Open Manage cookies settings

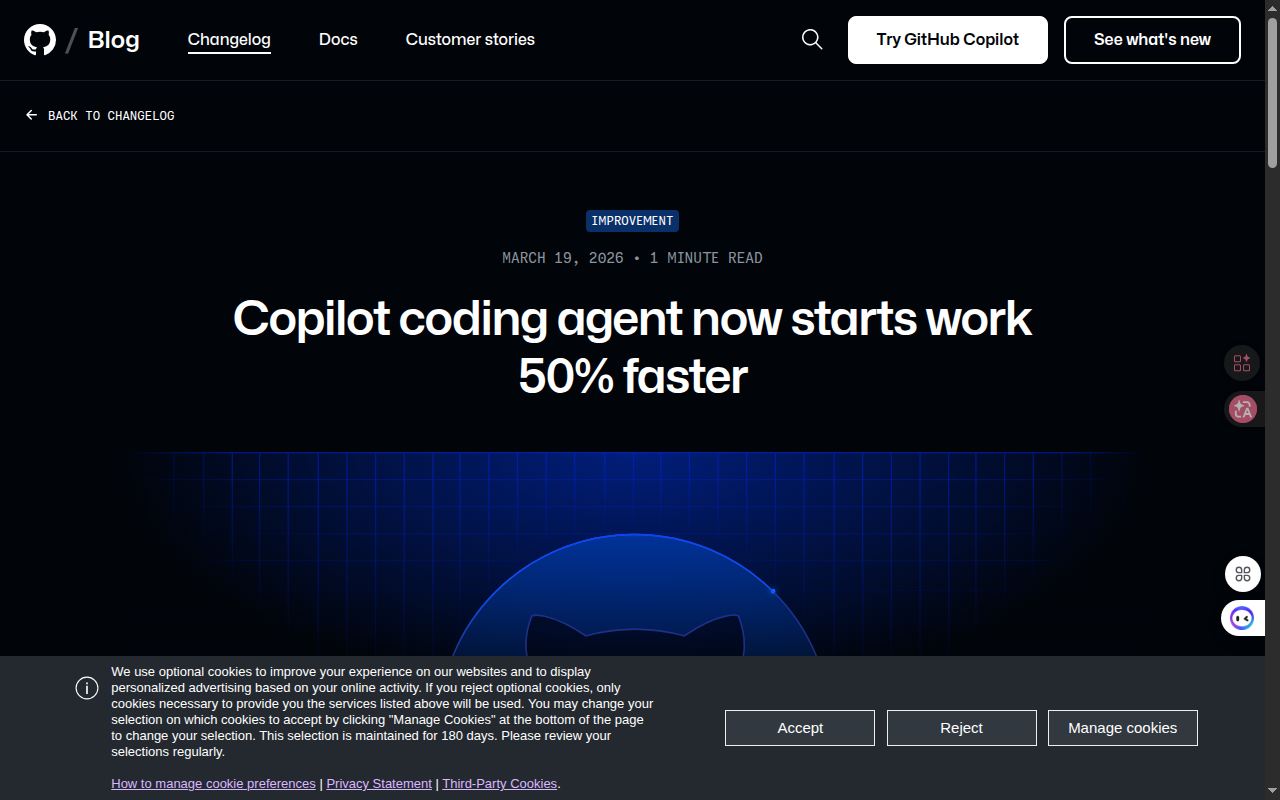click(1123, 728)
